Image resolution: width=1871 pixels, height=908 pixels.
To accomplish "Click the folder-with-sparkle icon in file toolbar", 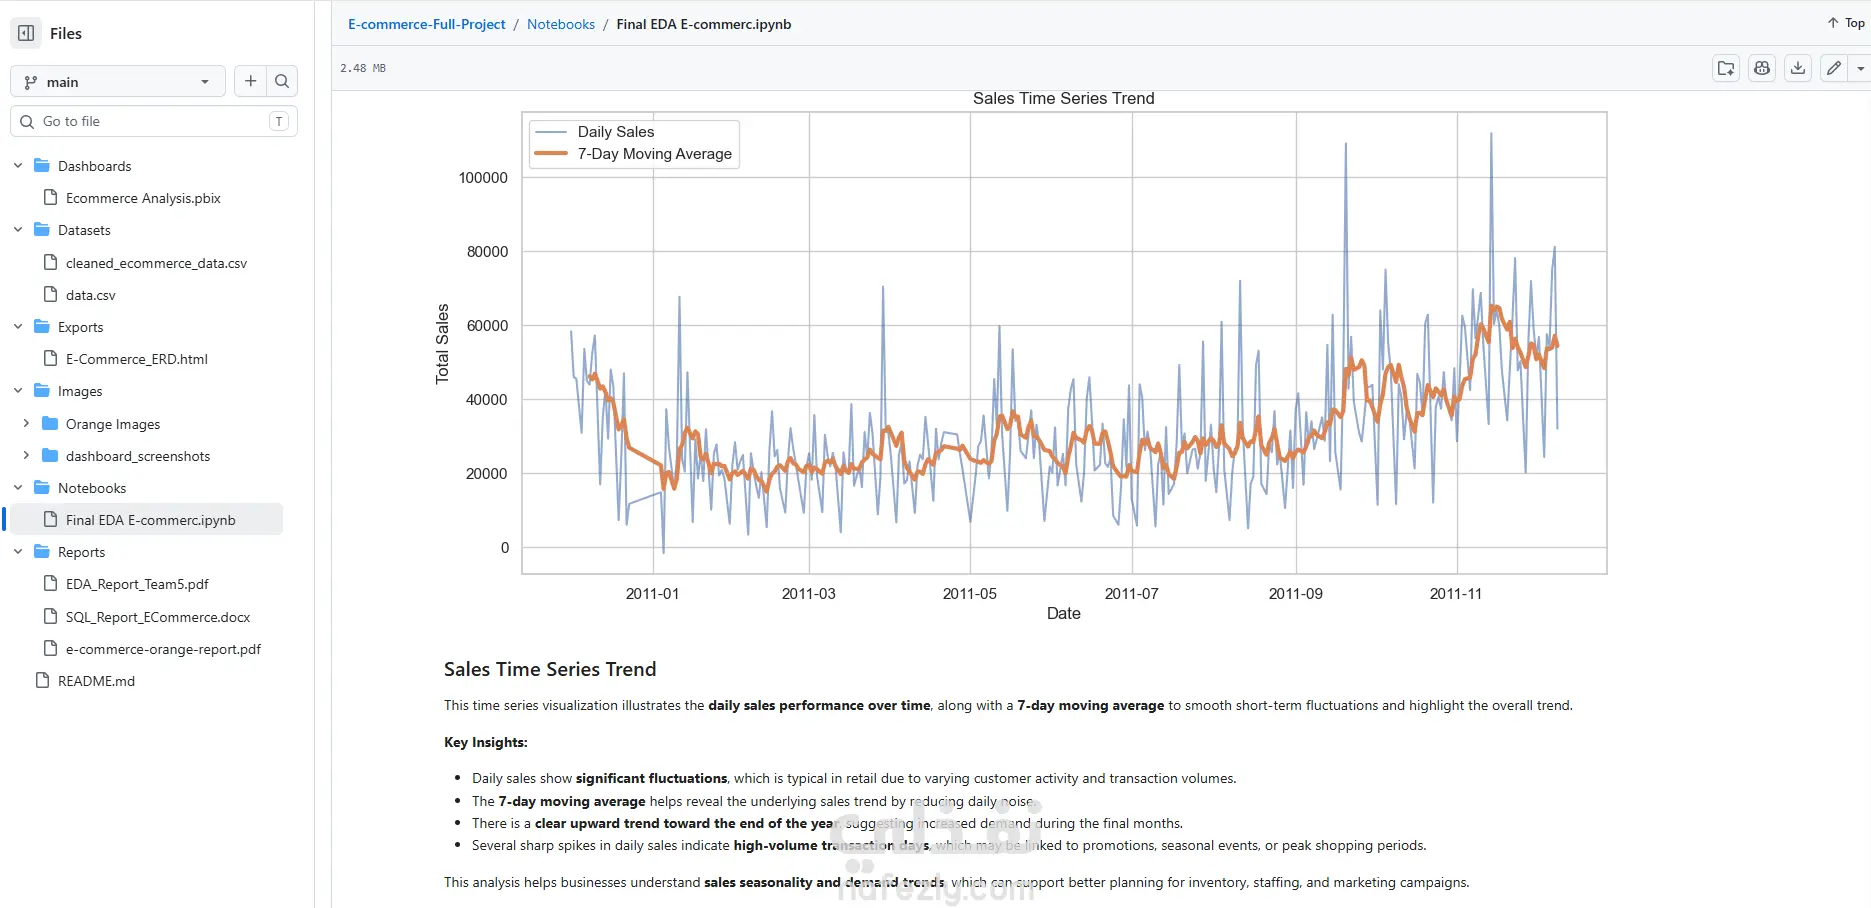I will point(1726,68).
